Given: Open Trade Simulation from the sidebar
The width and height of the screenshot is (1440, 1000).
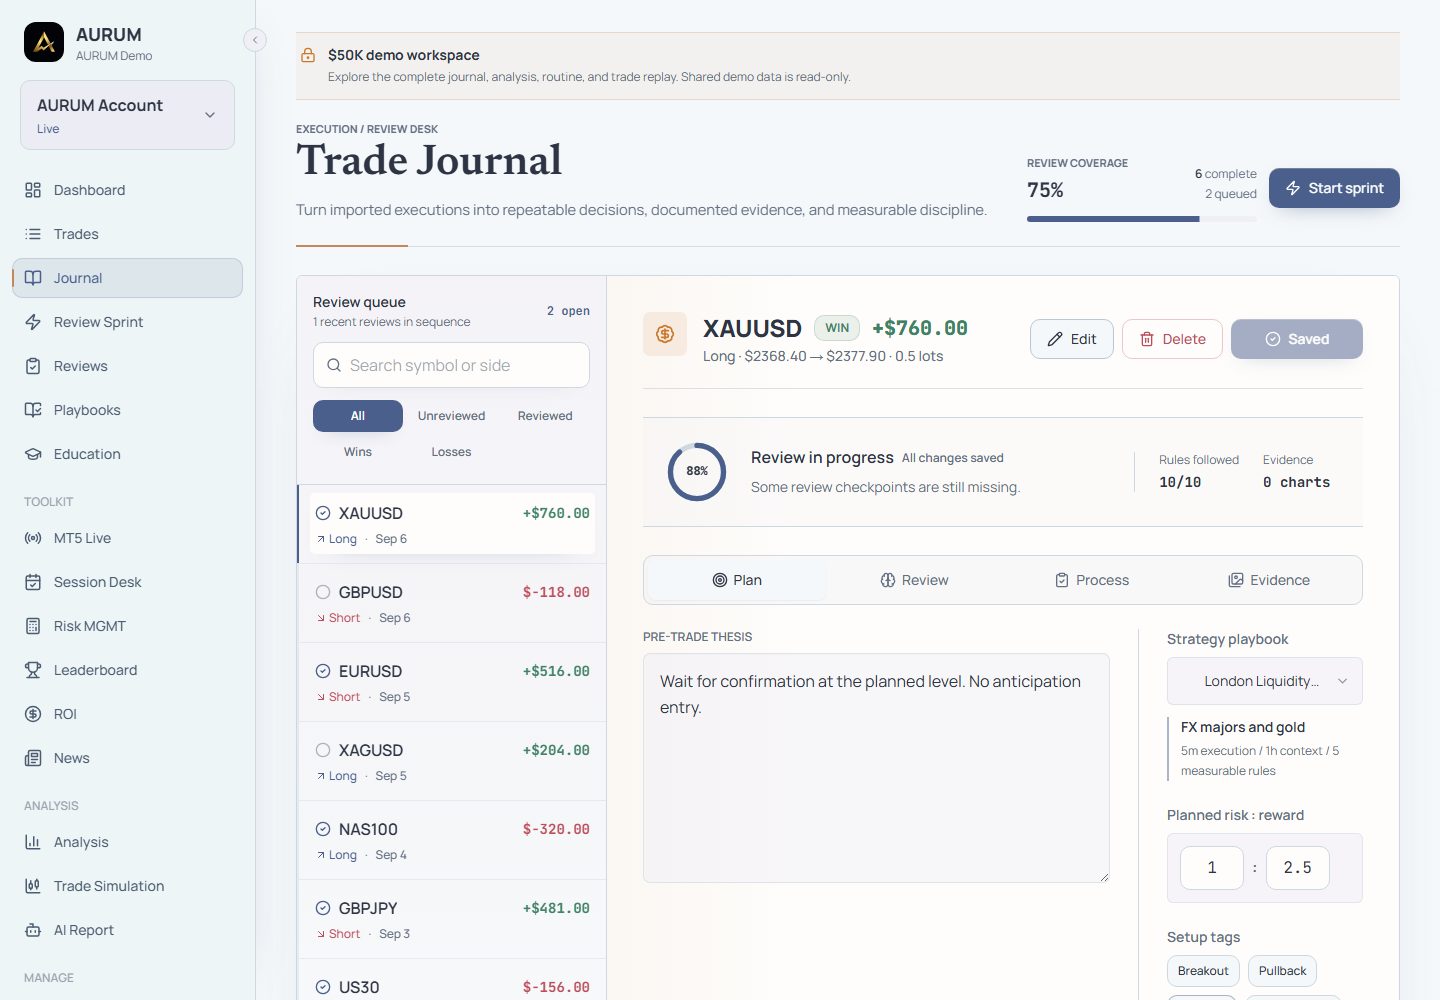Looking at the screenshot, I should (x=127, y=886).
